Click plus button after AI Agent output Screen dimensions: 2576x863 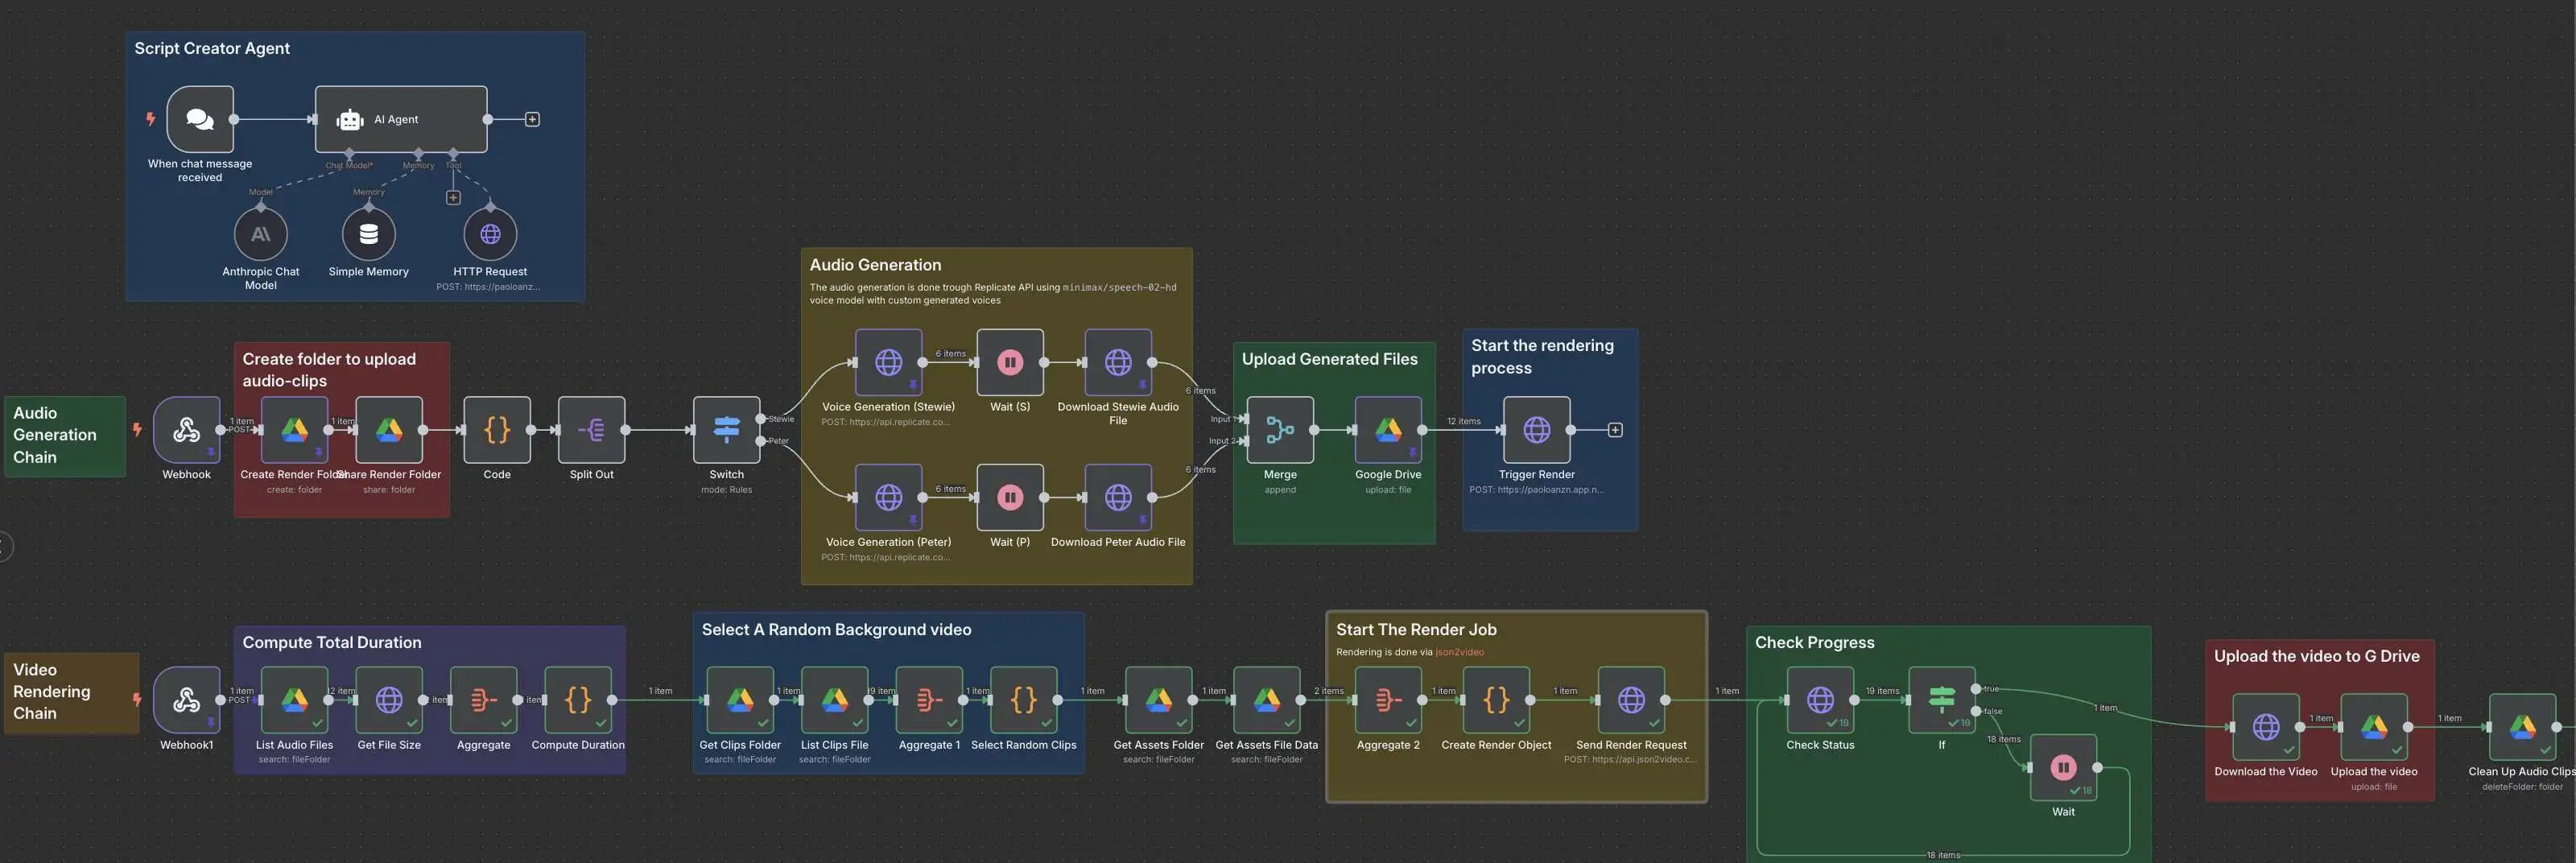tap(532, 120)
